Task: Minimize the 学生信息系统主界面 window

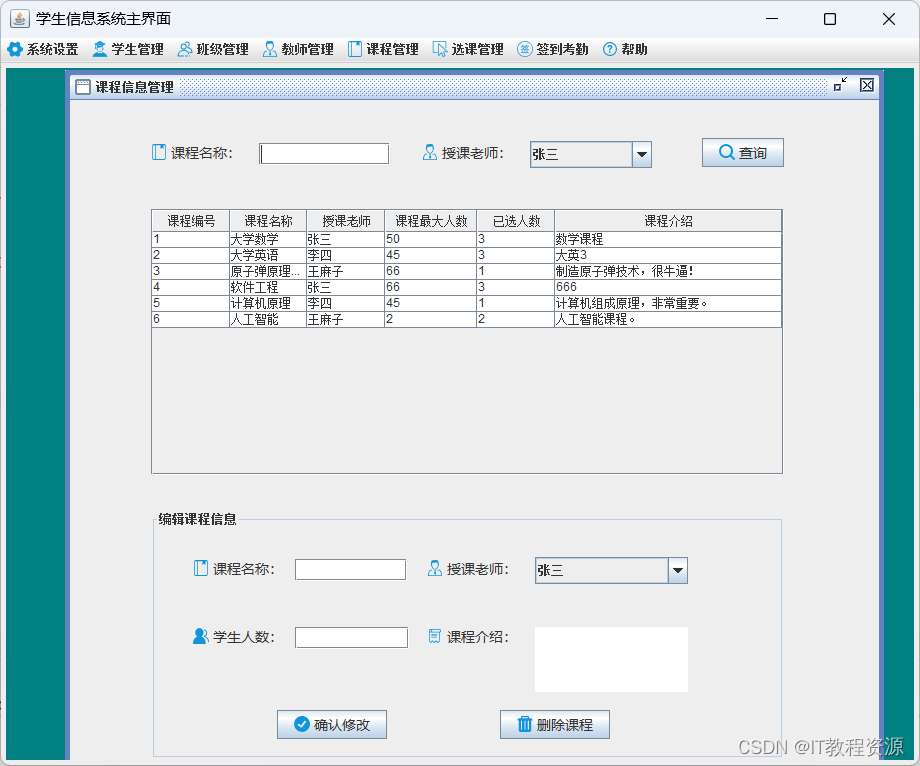Action: pyautogui.click(x=772, y=19)
